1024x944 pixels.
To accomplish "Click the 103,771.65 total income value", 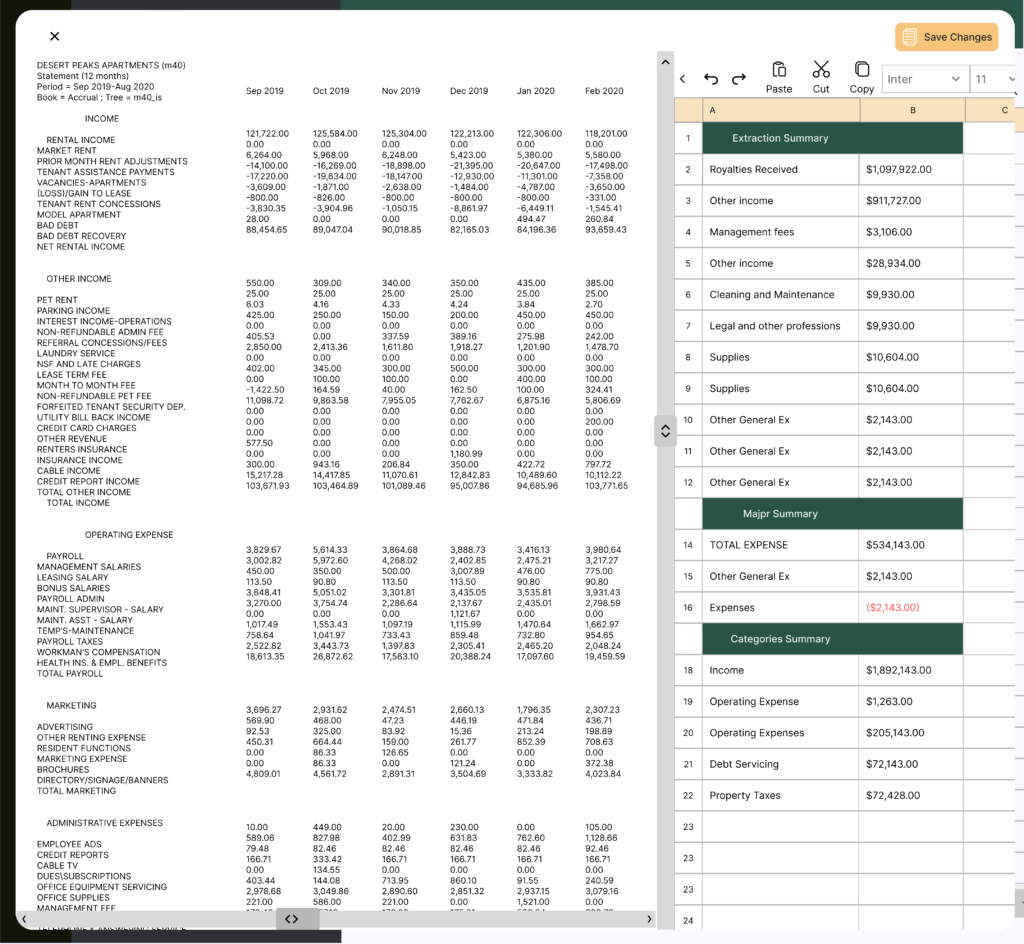I will (x=607, y=486).
